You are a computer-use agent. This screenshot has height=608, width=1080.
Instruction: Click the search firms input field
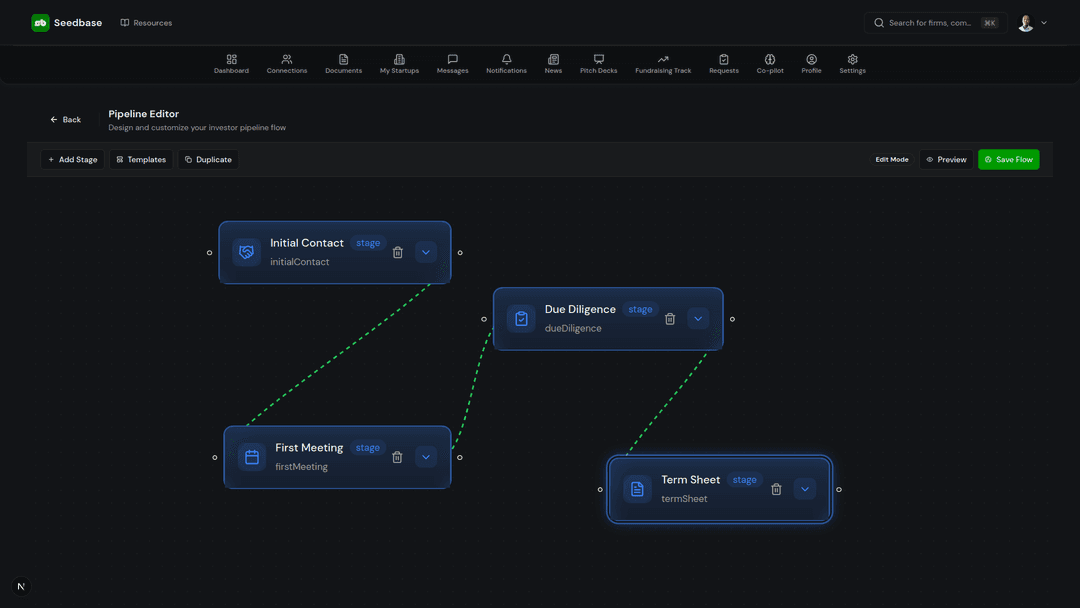coord(930,22)
